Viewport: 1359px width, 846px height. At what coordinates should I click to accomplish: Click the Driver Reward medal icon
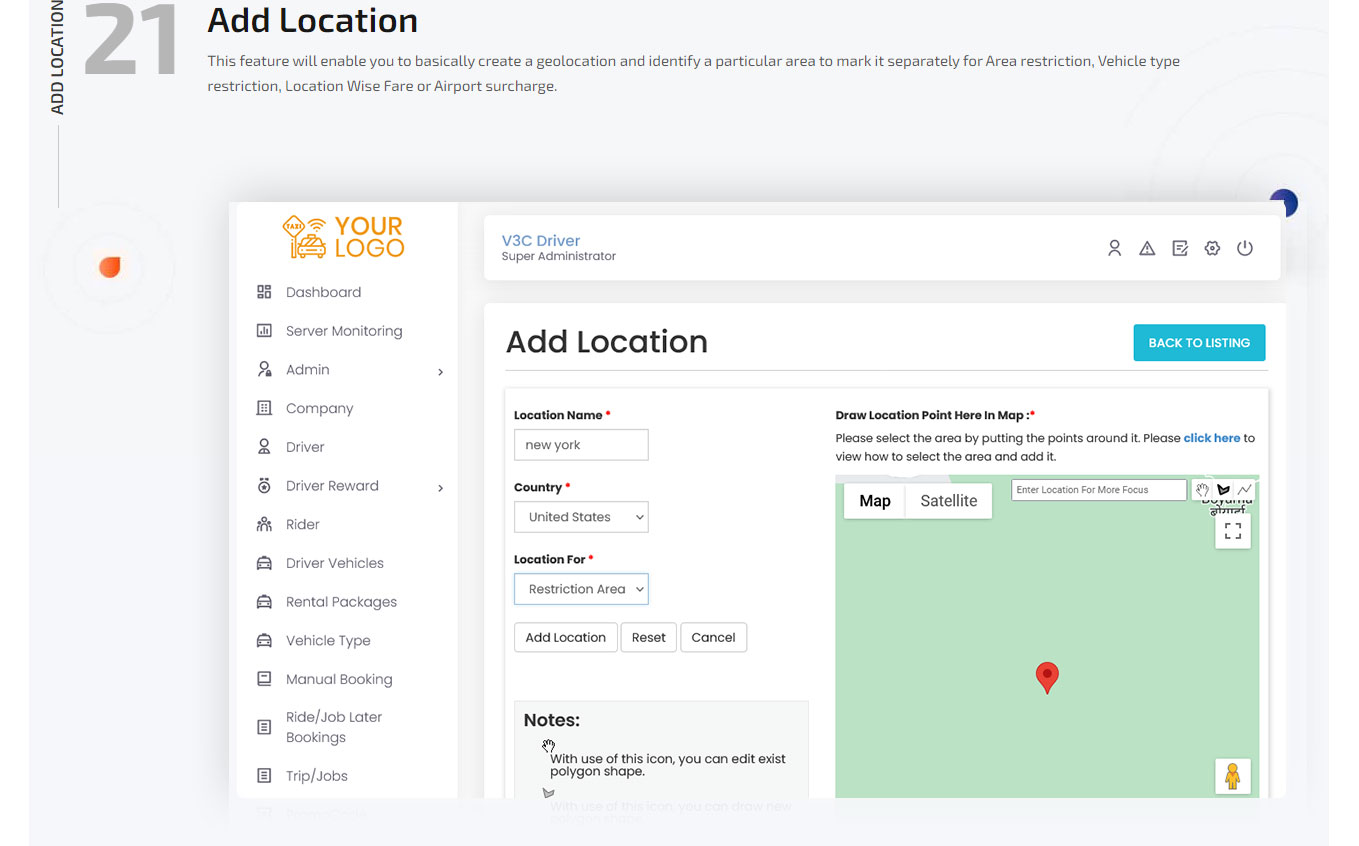[x=264, y=485]
